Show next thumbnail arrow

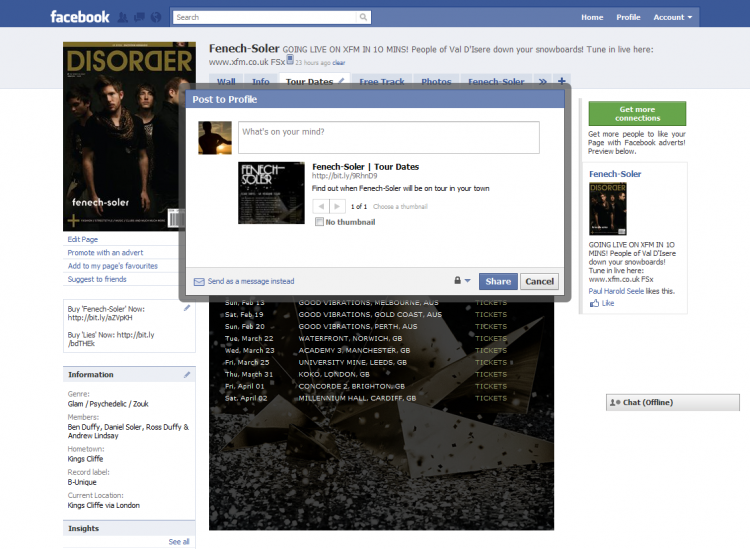coord(337,206)
